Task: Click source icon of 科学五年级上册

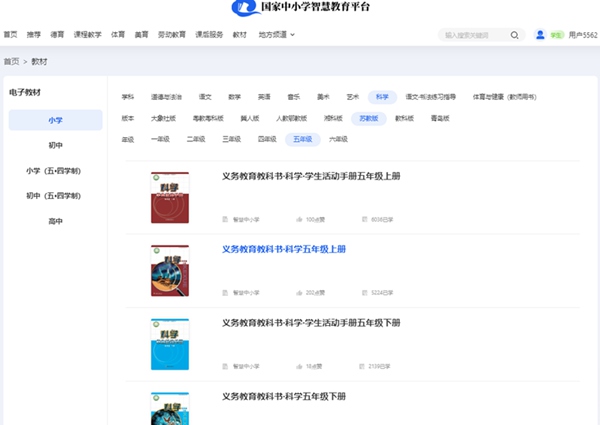Action: [225, 293]
